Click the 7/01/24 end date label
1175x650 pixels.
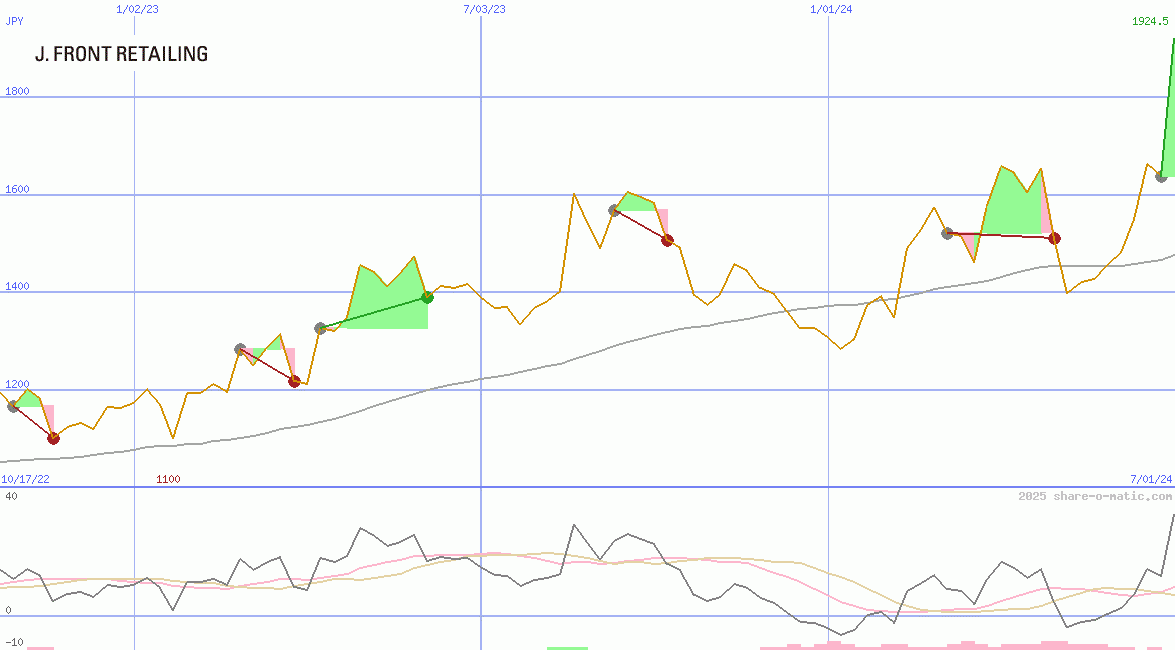1150,479
